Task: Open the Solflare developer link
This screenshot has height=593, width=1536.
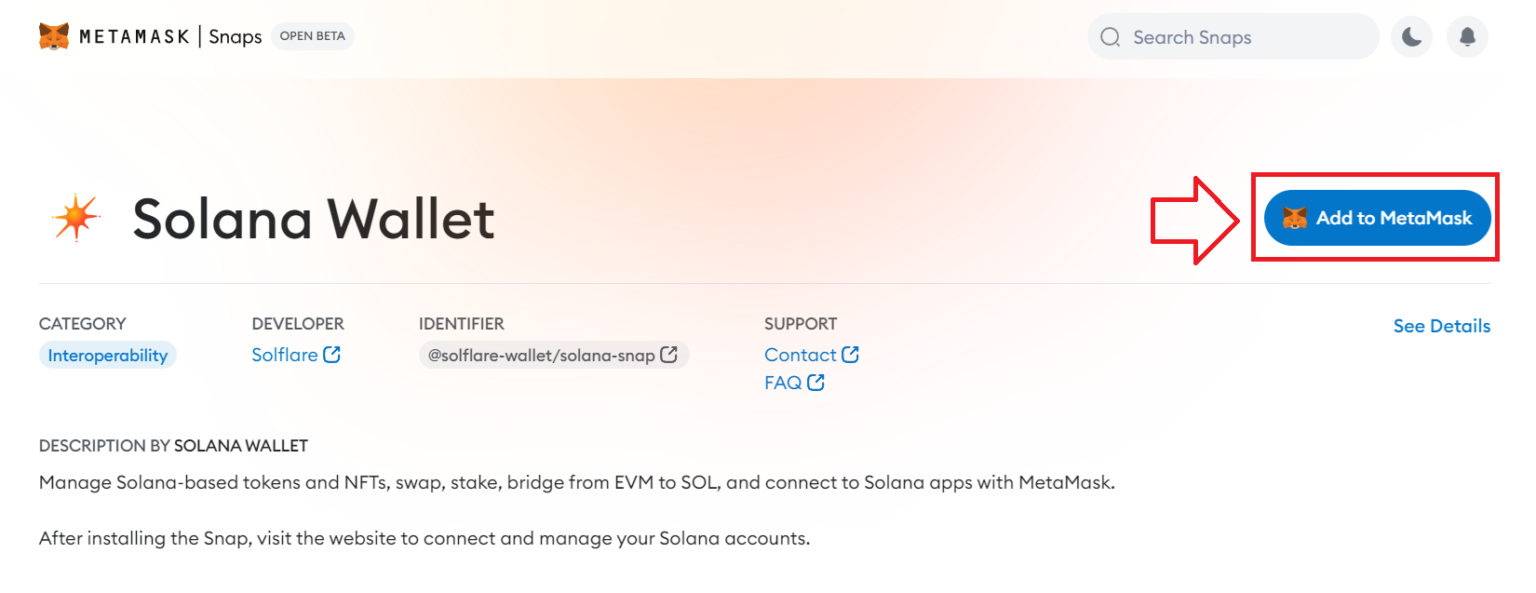Action: pos(283,354)
